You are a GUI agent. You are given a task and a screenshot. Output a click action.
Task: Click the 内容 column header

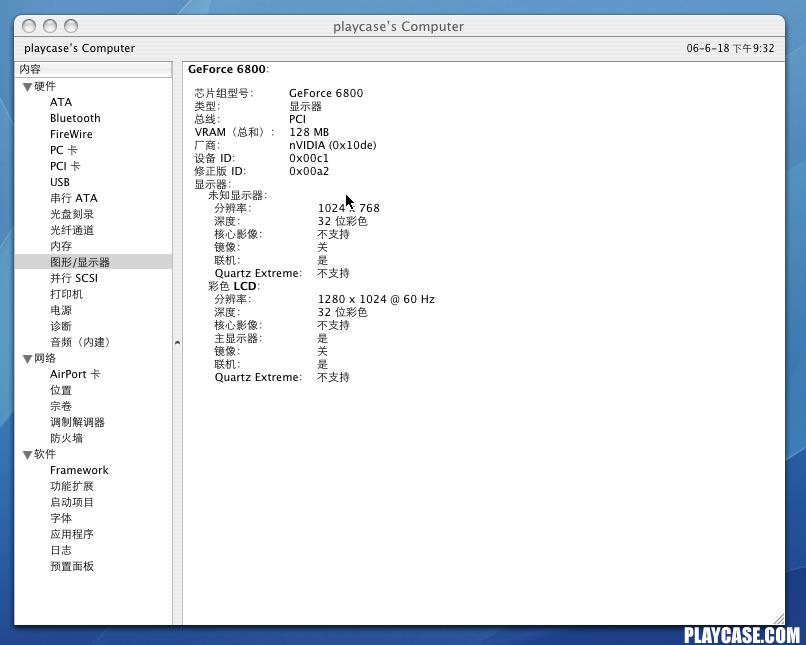(93, 69)
